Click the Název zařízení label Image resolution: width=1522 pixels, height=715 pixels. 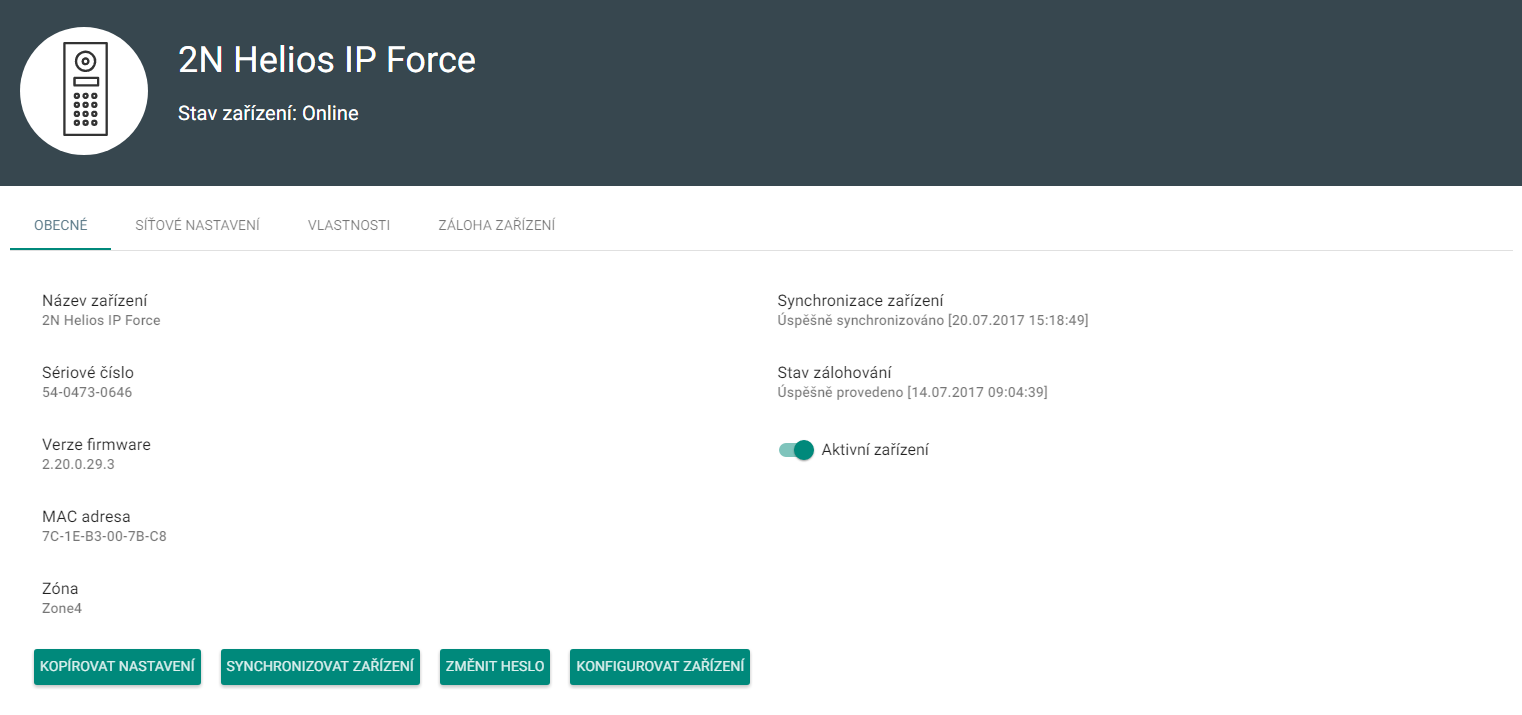point(95,301)
